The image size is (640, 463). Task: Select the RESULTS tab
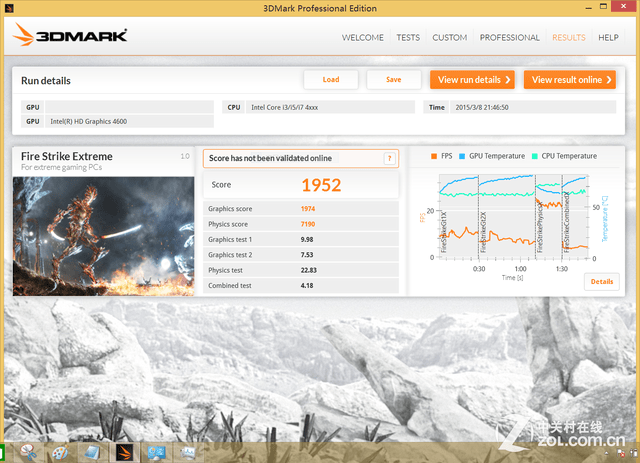(x=569, y=38)
